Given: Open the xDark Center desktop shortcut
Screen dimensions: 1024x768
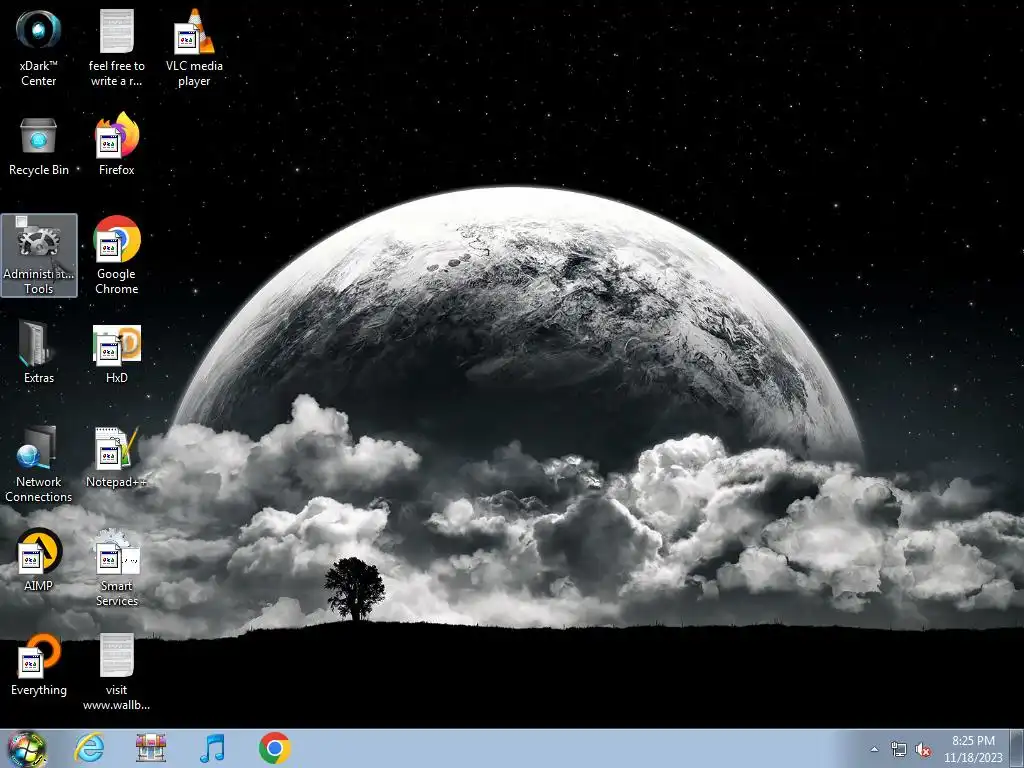Looking at the screenshot, I should 39,48.
